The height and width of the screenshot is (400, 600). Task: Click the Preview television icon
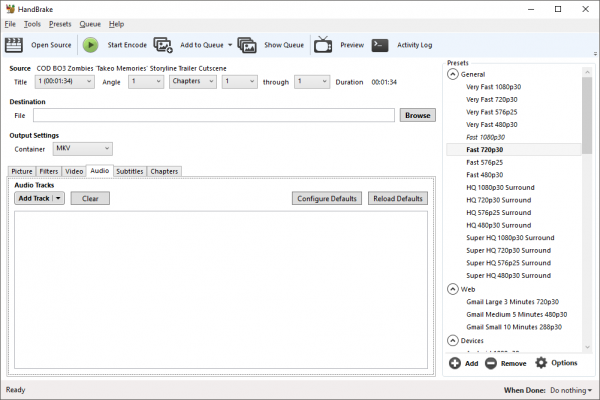(323, 45)
